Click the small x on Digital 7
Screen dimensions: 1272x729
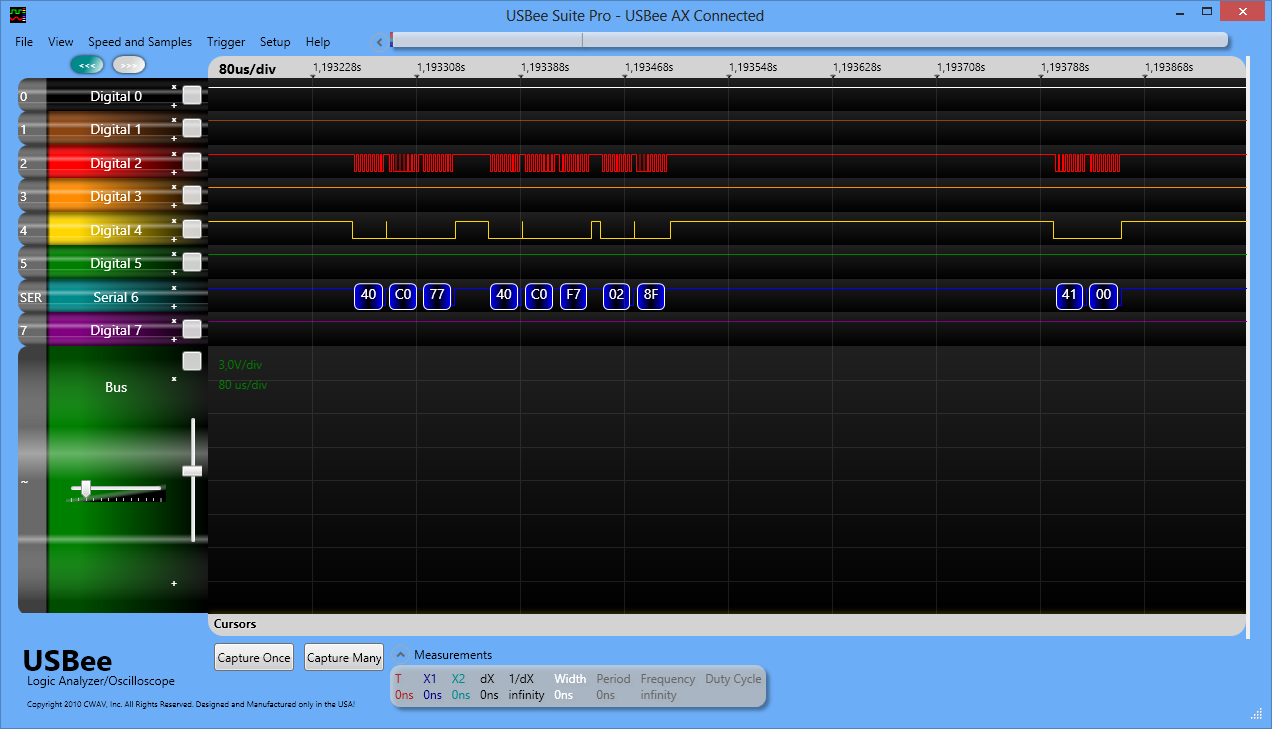click(x=174, y=322)
